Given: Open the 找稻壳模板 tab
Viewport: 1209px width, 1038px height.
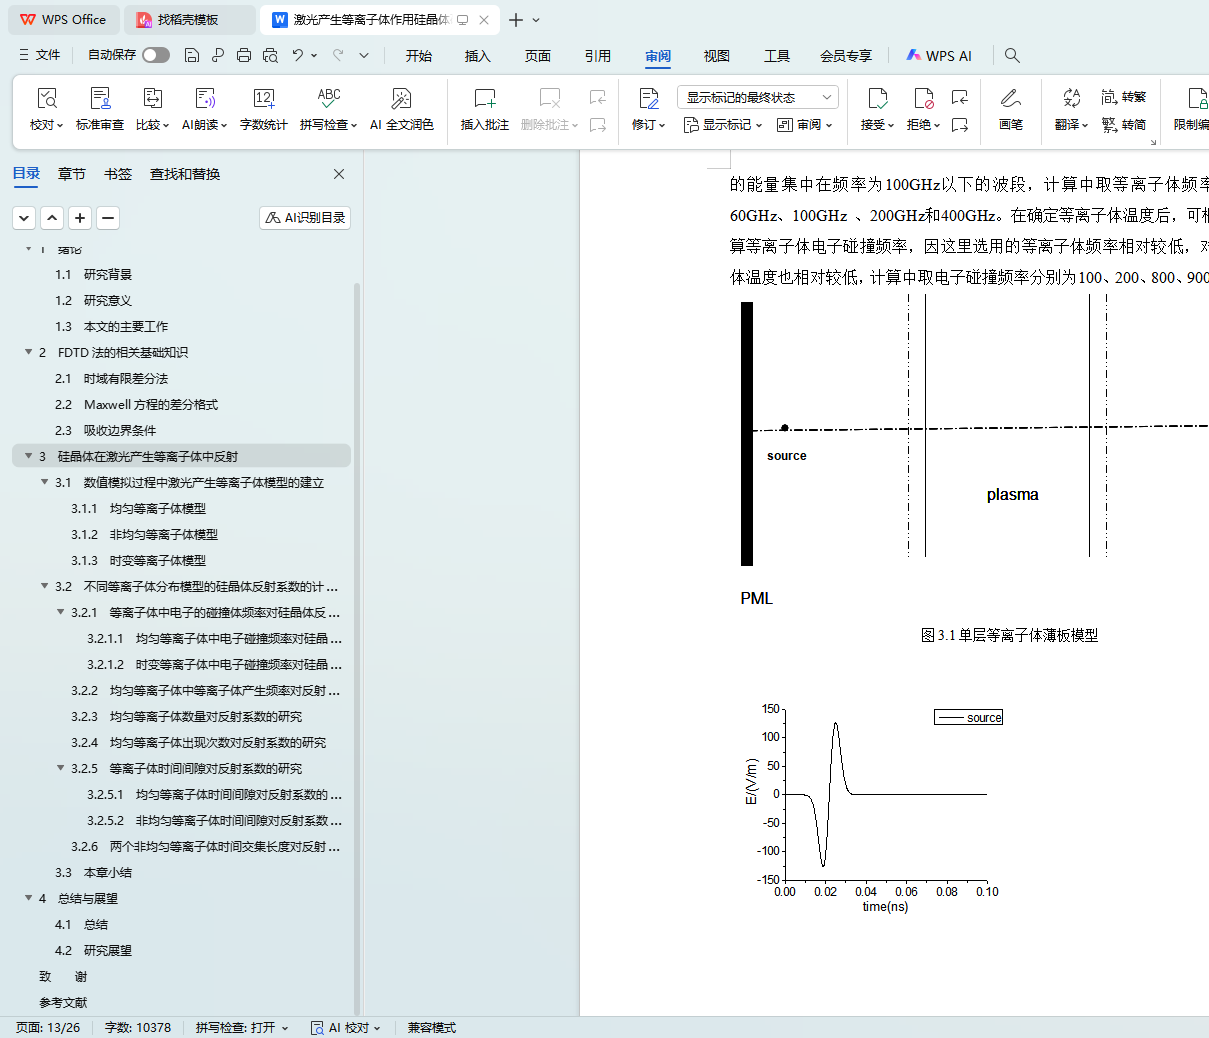Looking at the screenshot, I should [188, 20].
